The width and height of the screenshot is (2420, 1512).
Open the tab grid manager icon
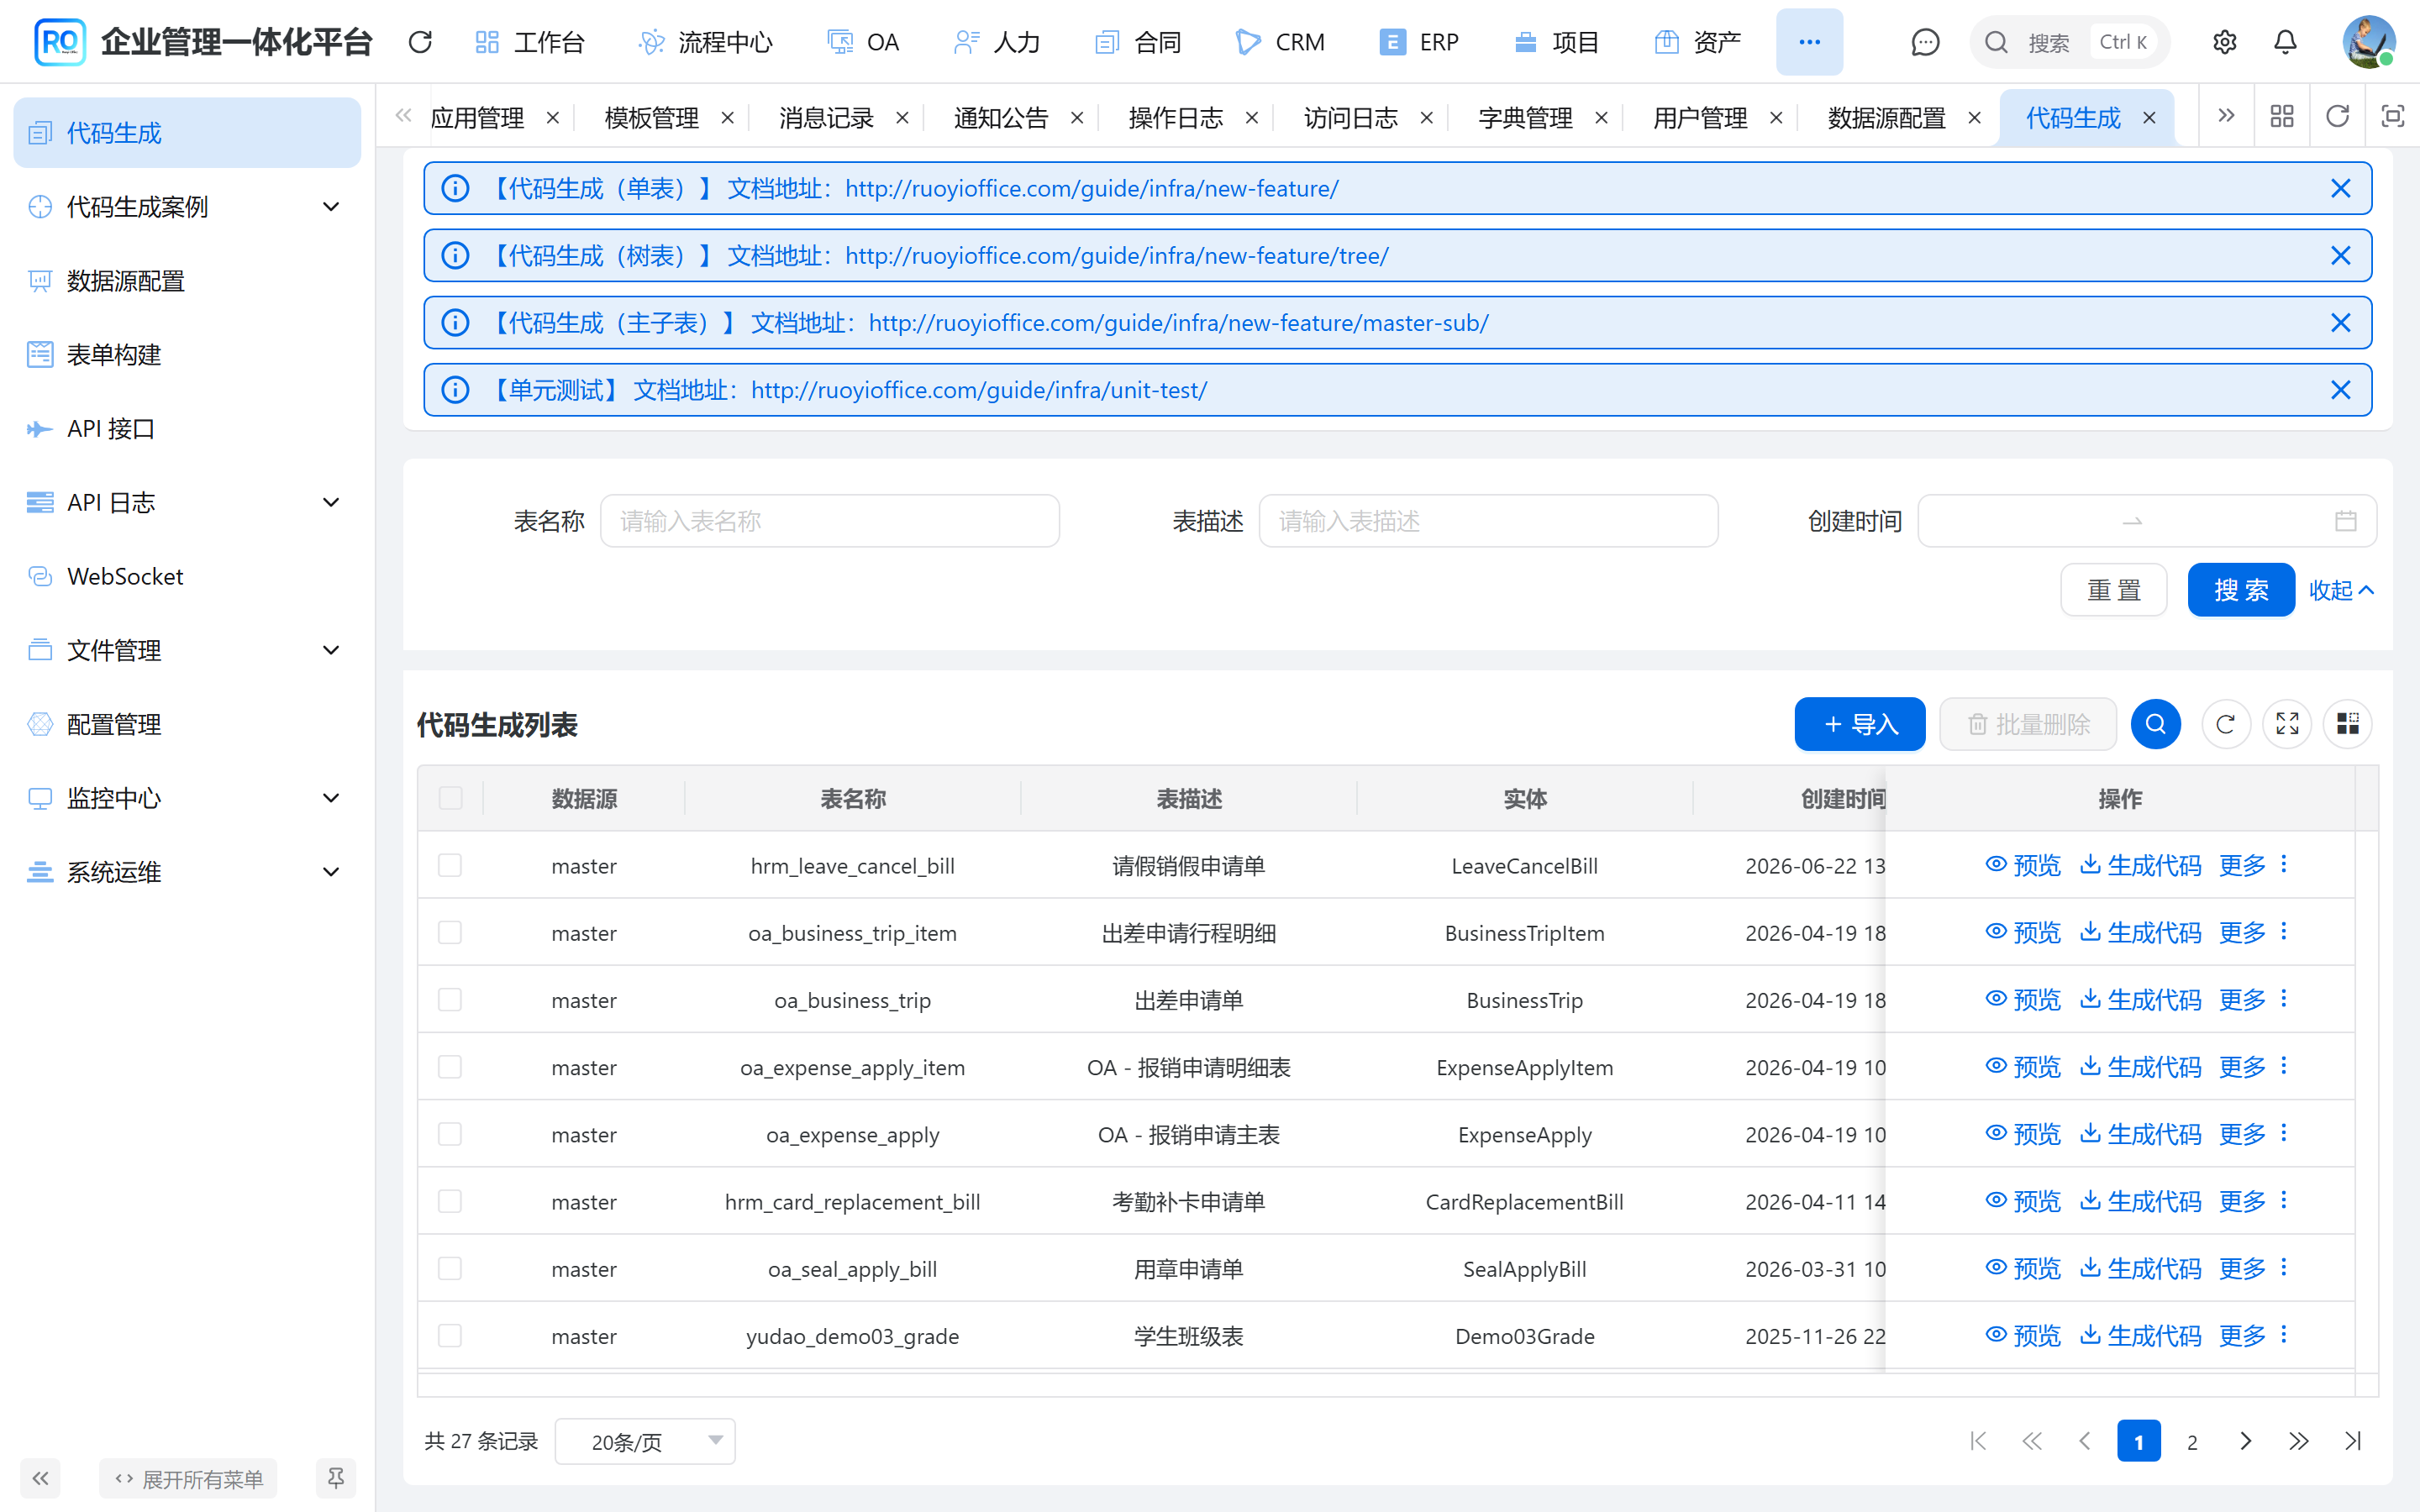(x=2282, y=117)
